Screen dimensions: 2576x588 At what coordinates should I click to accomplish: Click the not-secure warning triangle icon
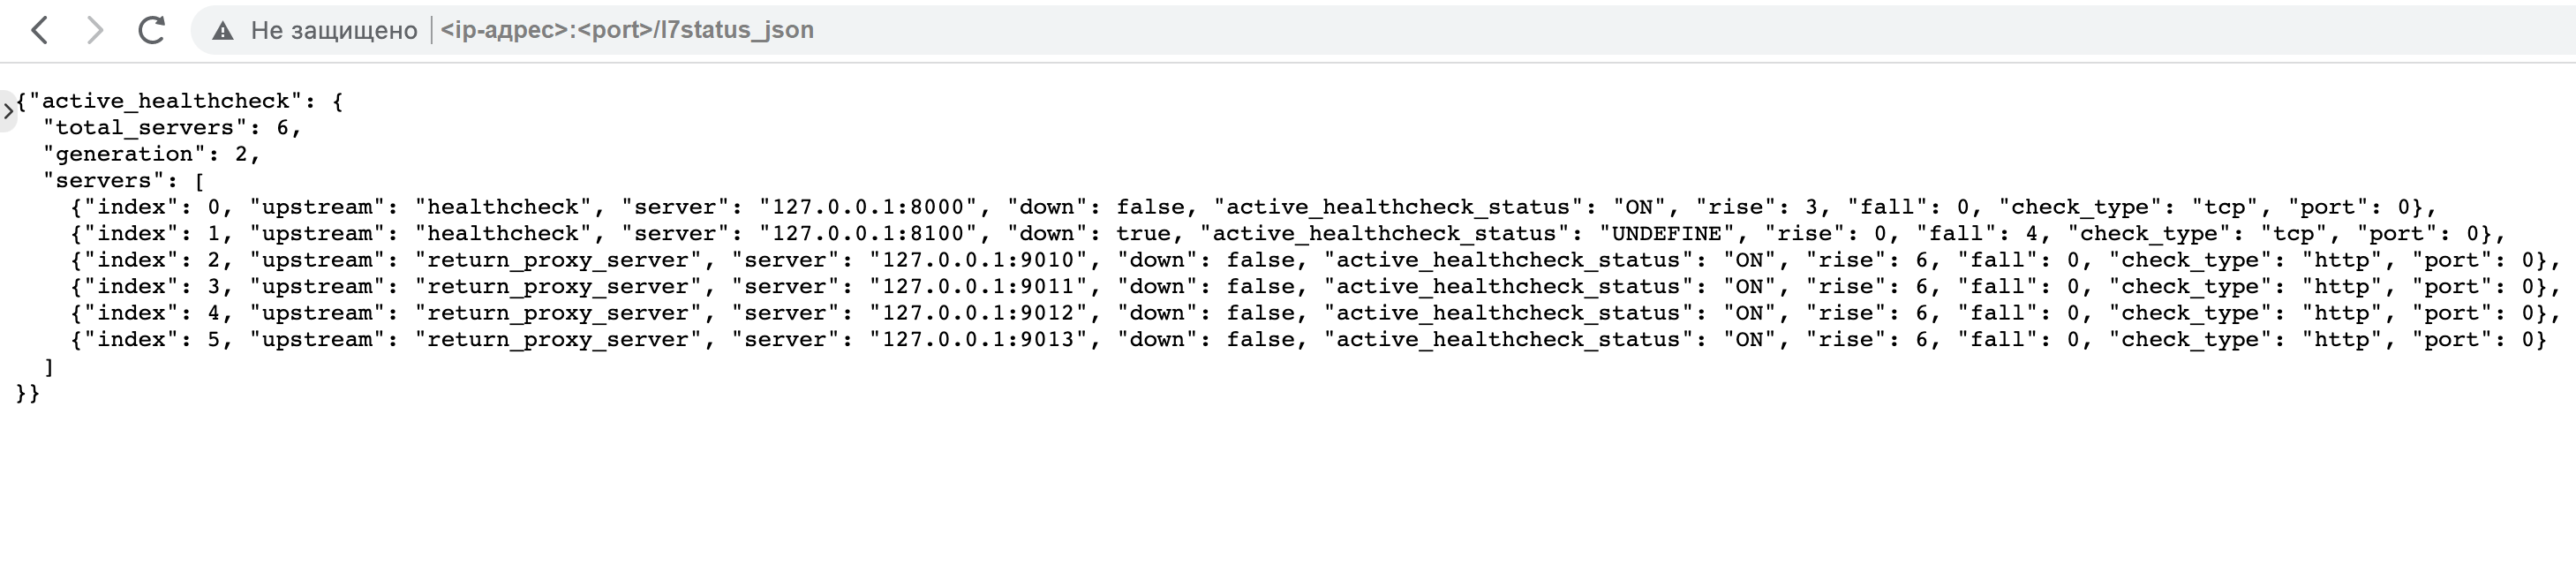[x=223, y=31]
